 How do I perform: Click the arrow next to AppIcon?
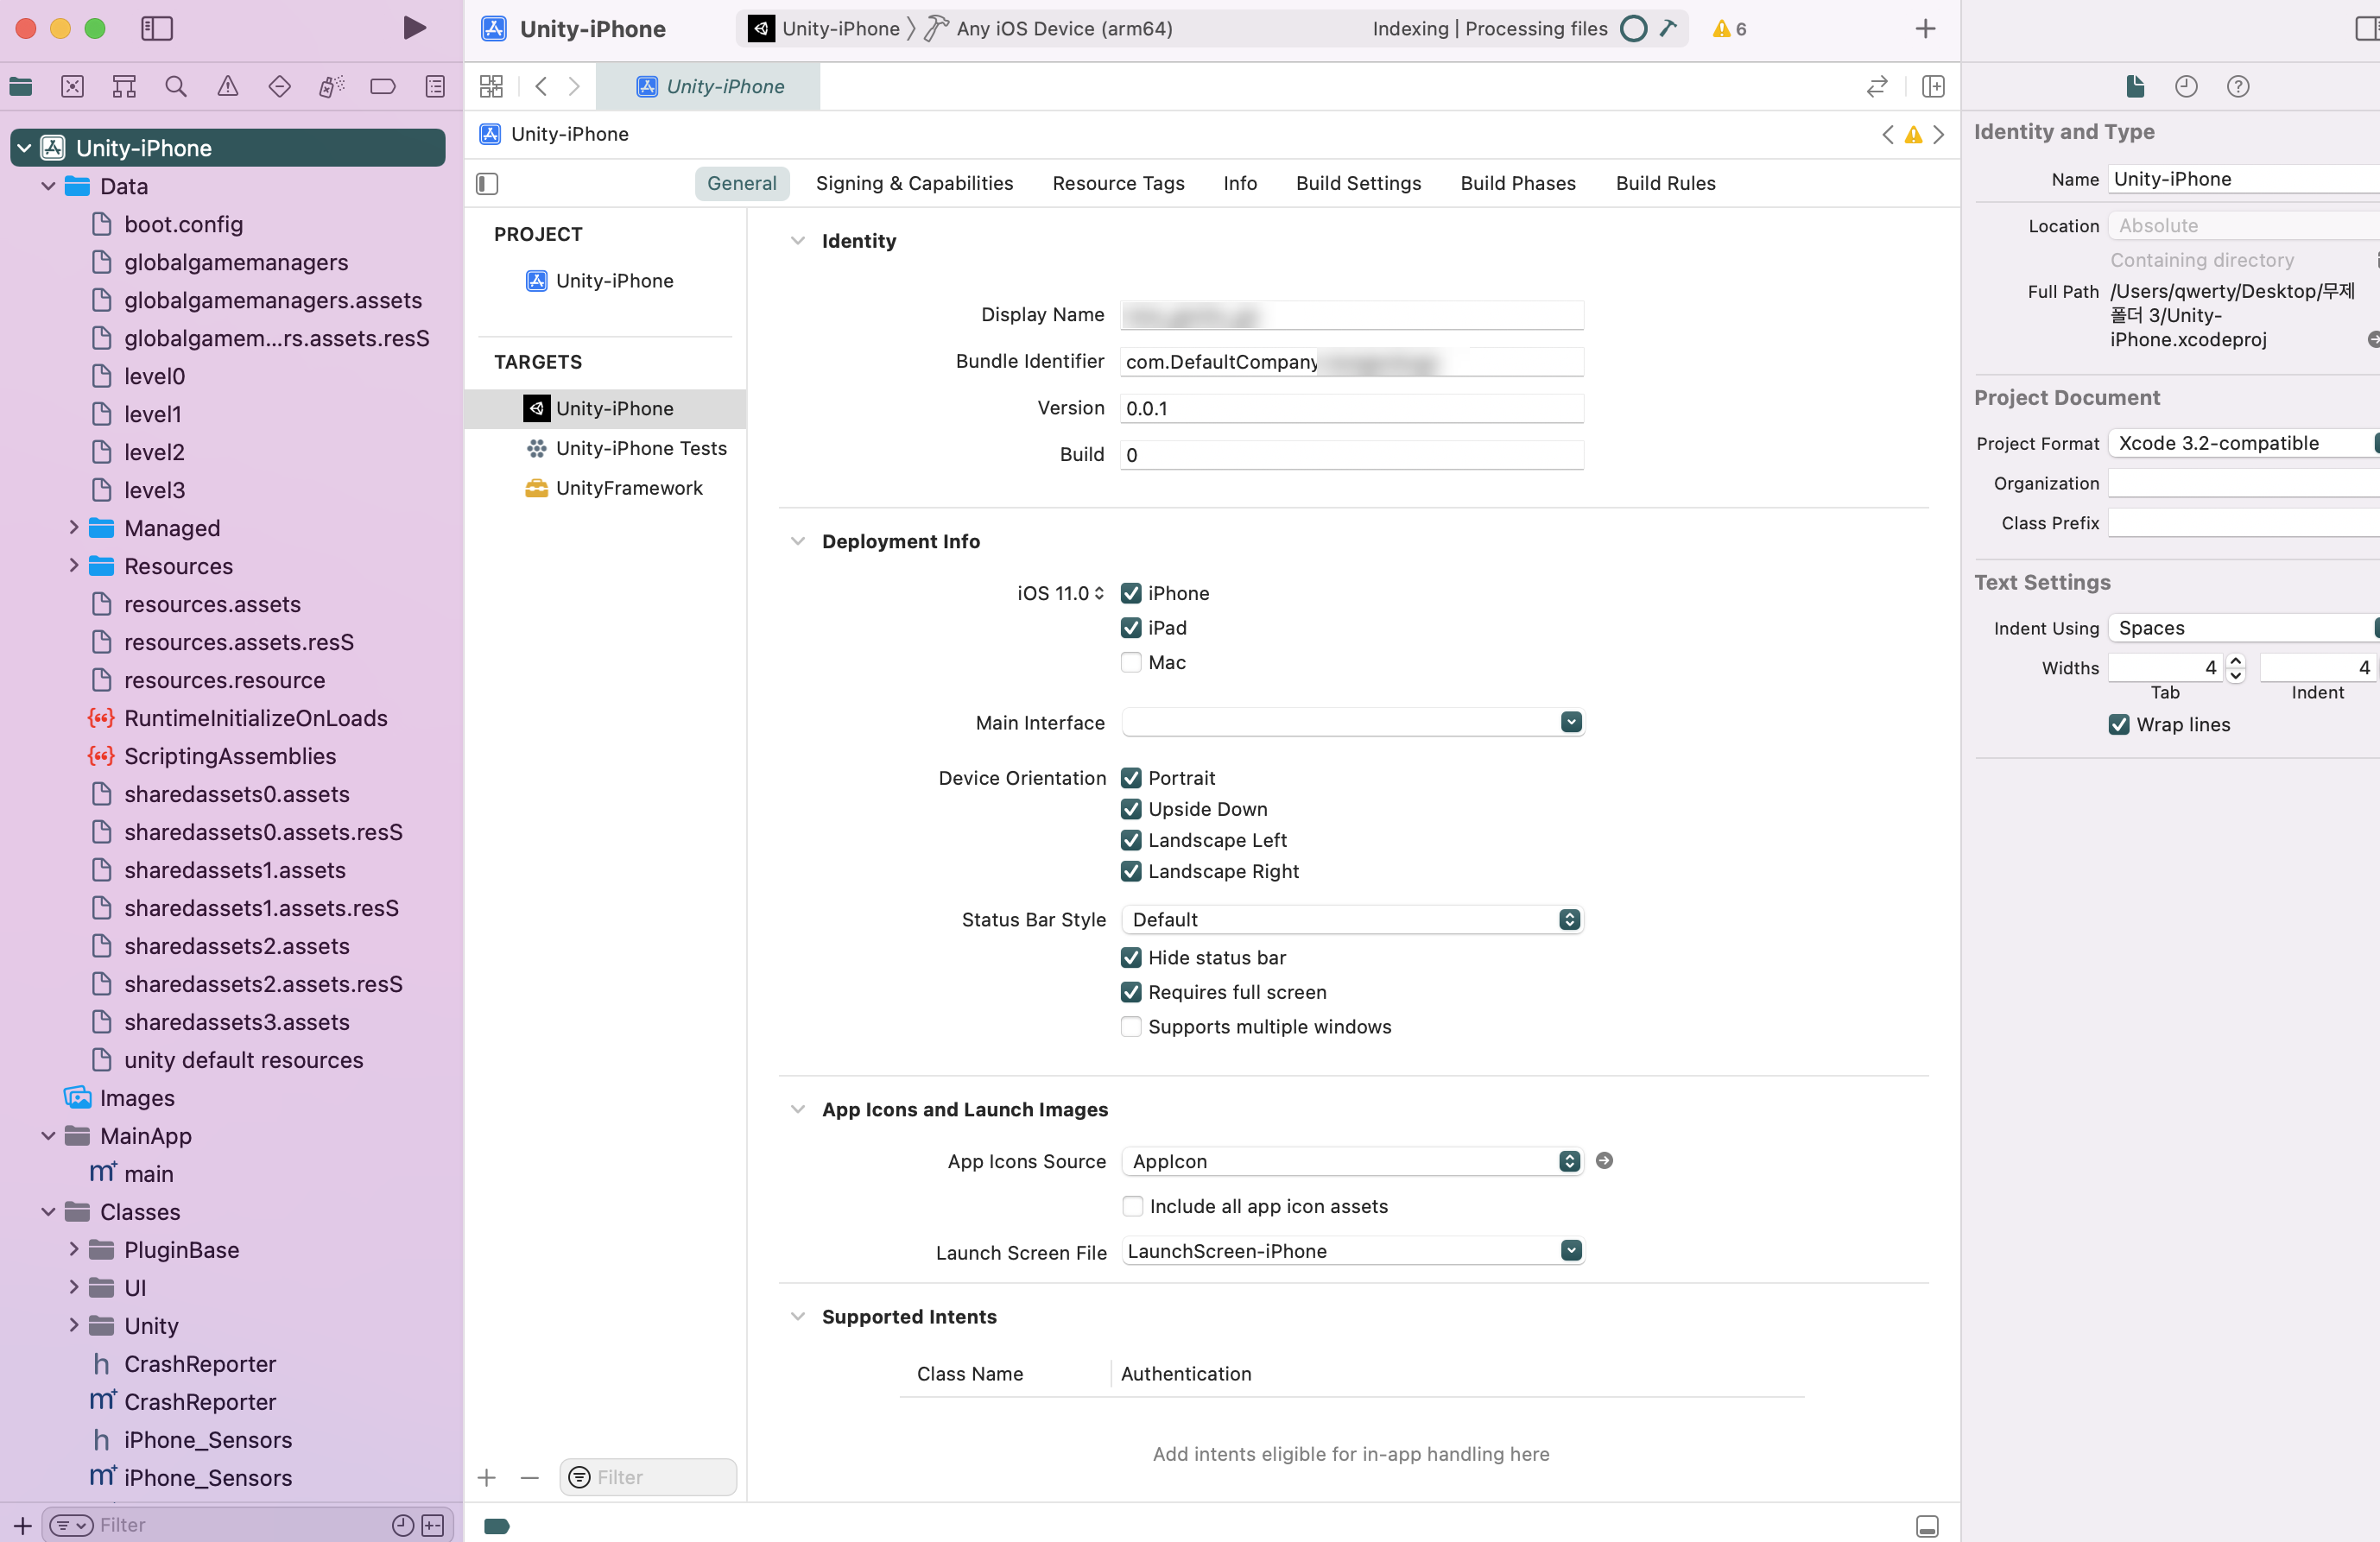tap(1604, 1161)
